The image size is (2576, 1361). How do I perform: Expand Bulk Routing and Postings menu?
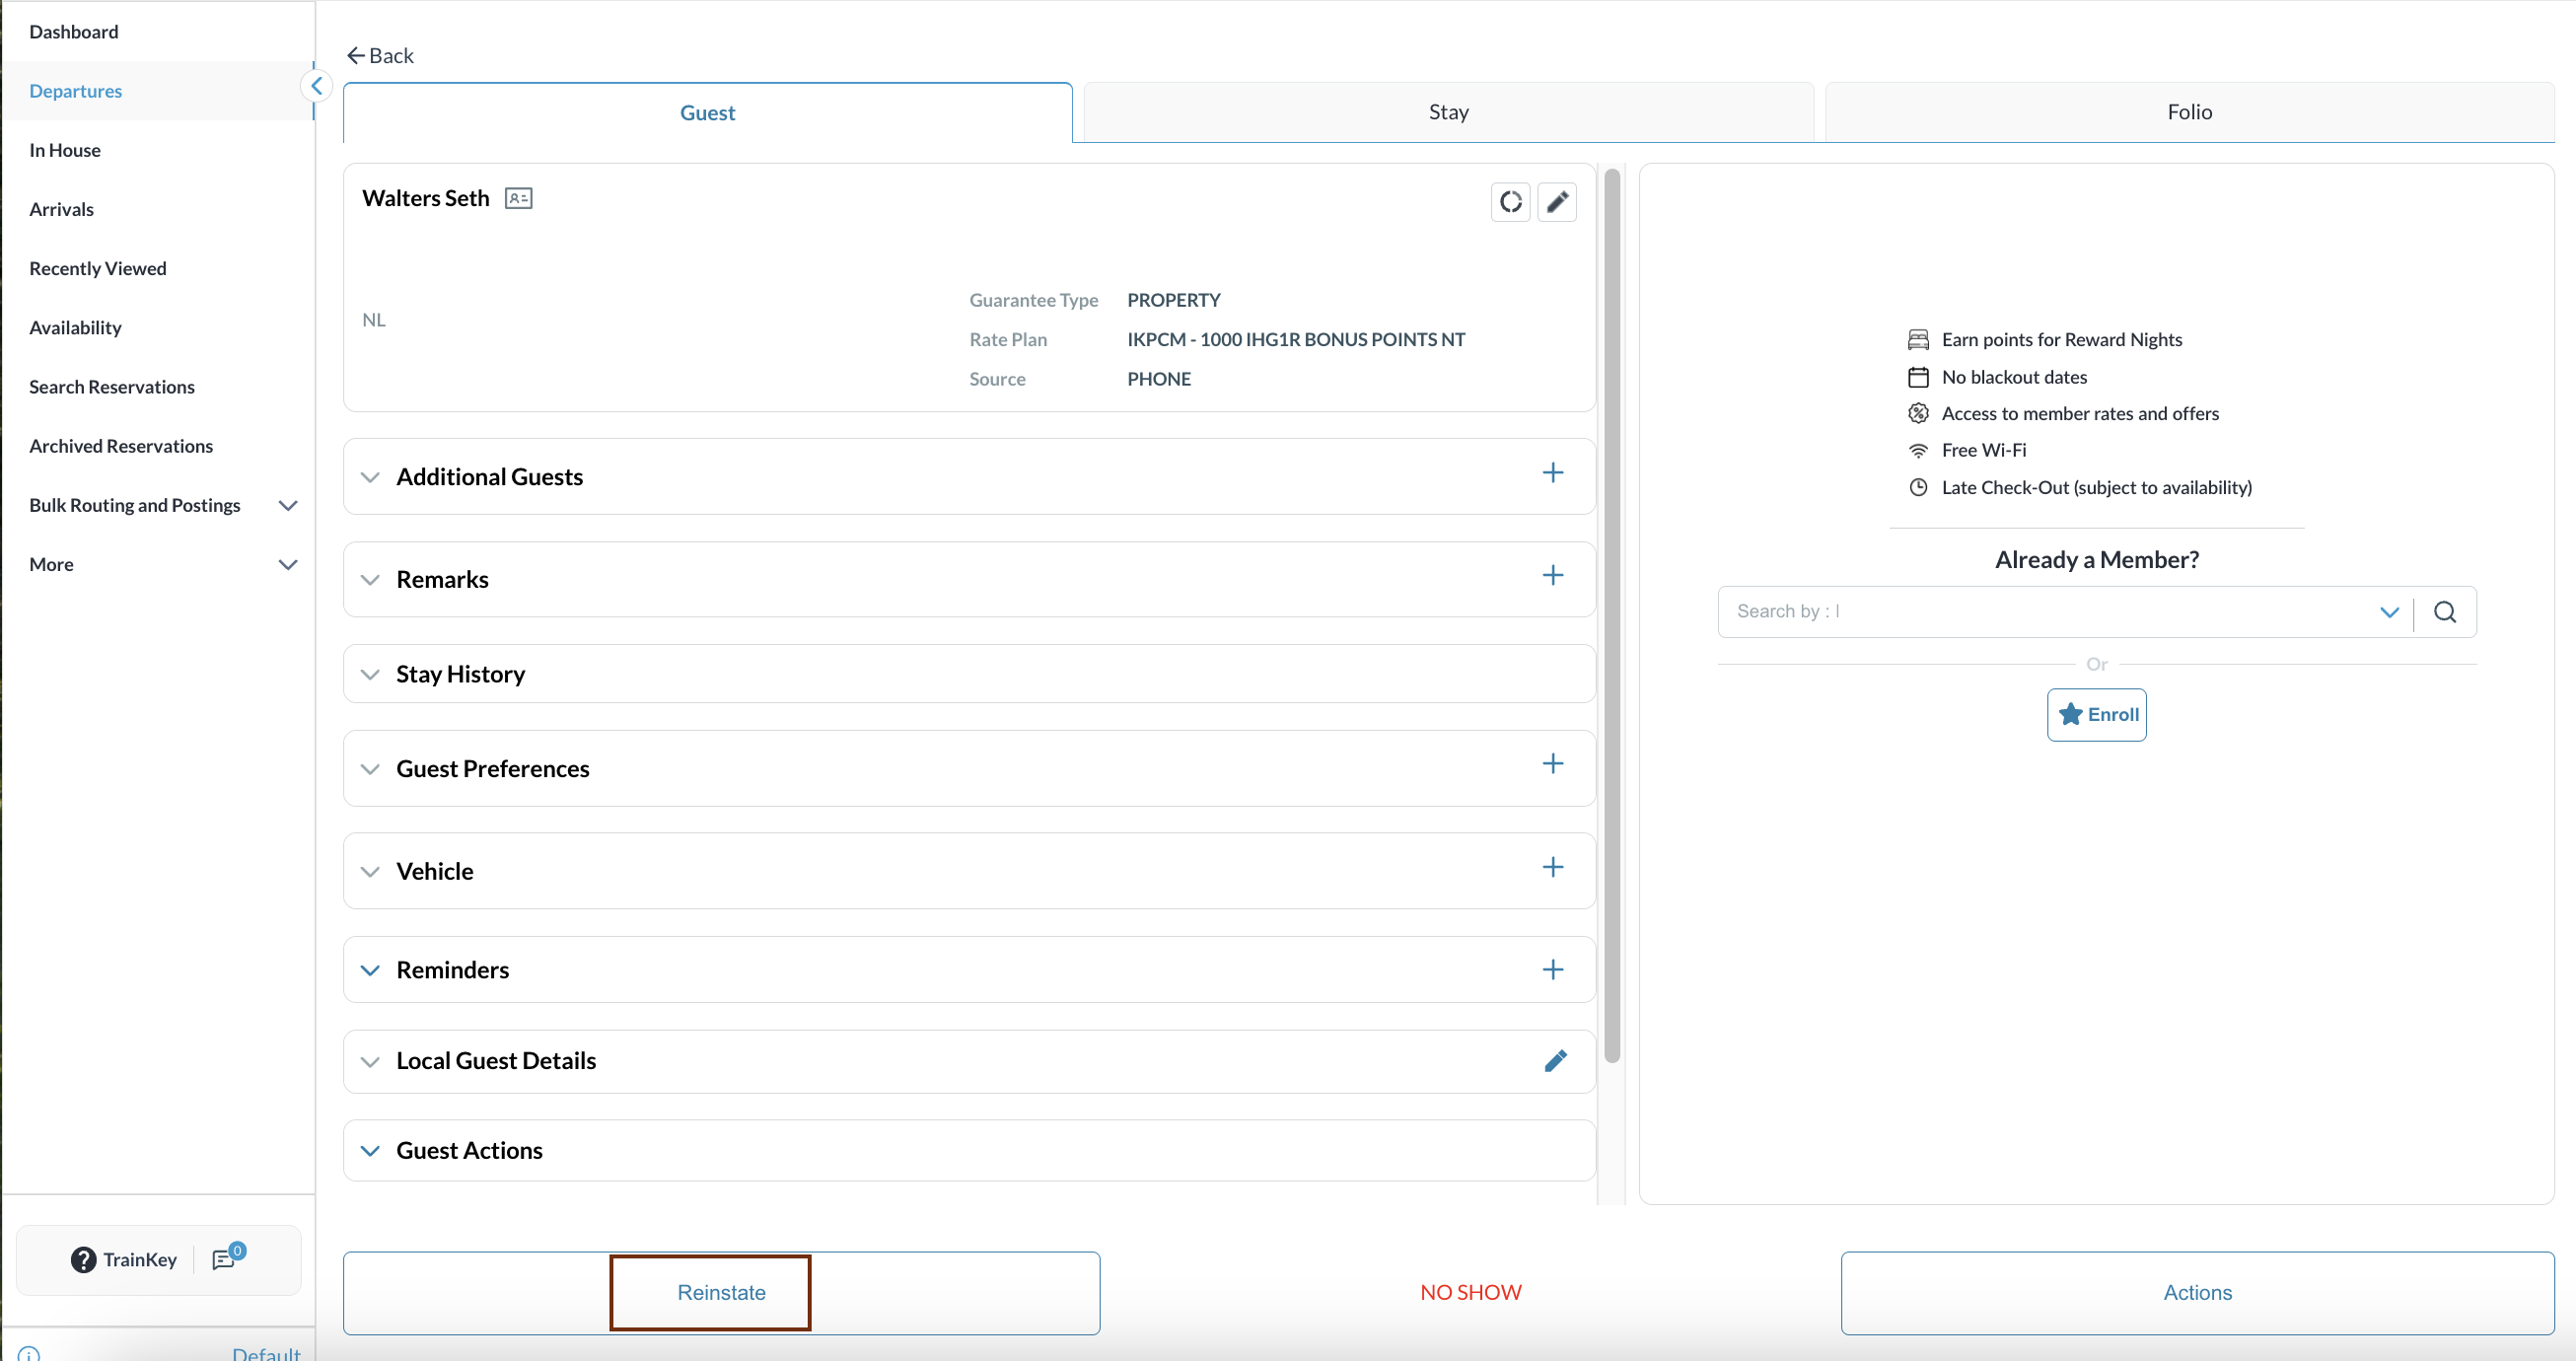click(287, 506)
